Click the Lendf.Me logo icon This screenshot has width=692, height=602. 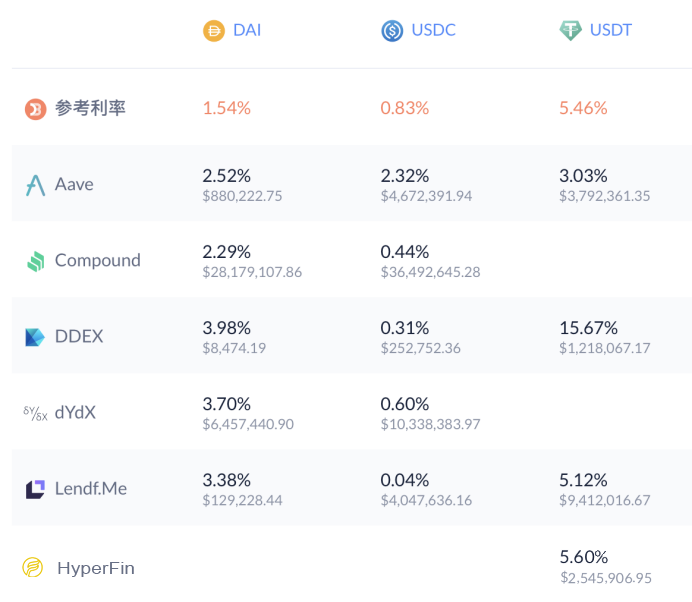tap(35, 489)
